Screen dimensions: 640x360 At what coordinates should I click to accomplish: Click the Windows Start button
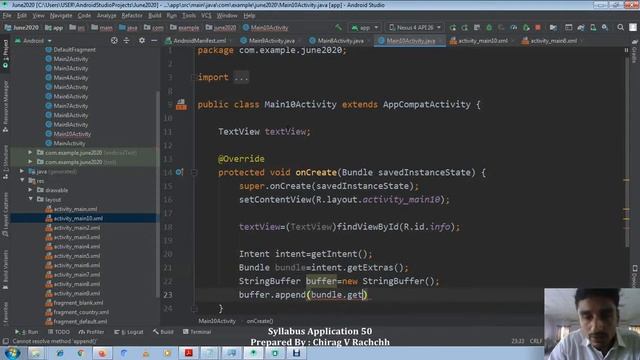point(12,353)
